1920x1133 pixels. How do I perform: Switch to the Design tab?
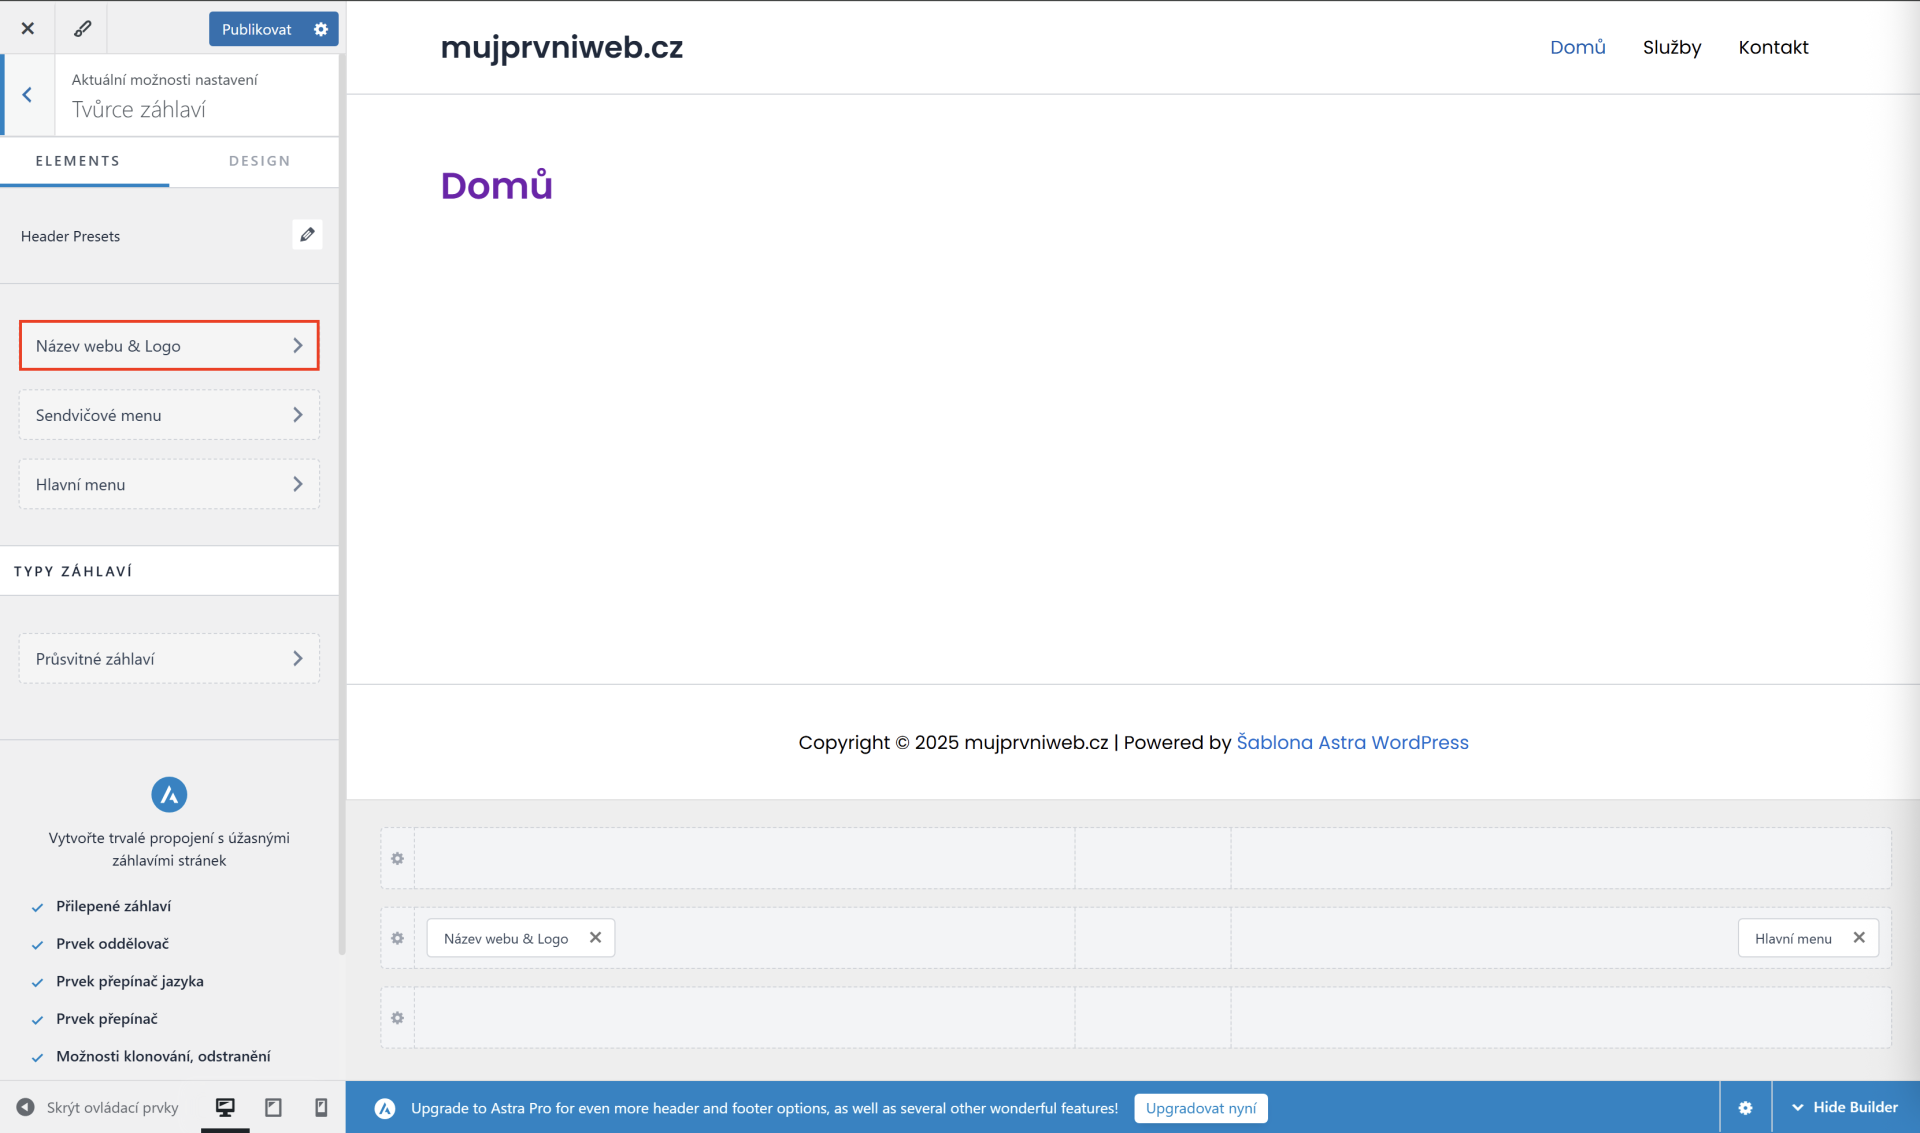click(x=259, y=161)
